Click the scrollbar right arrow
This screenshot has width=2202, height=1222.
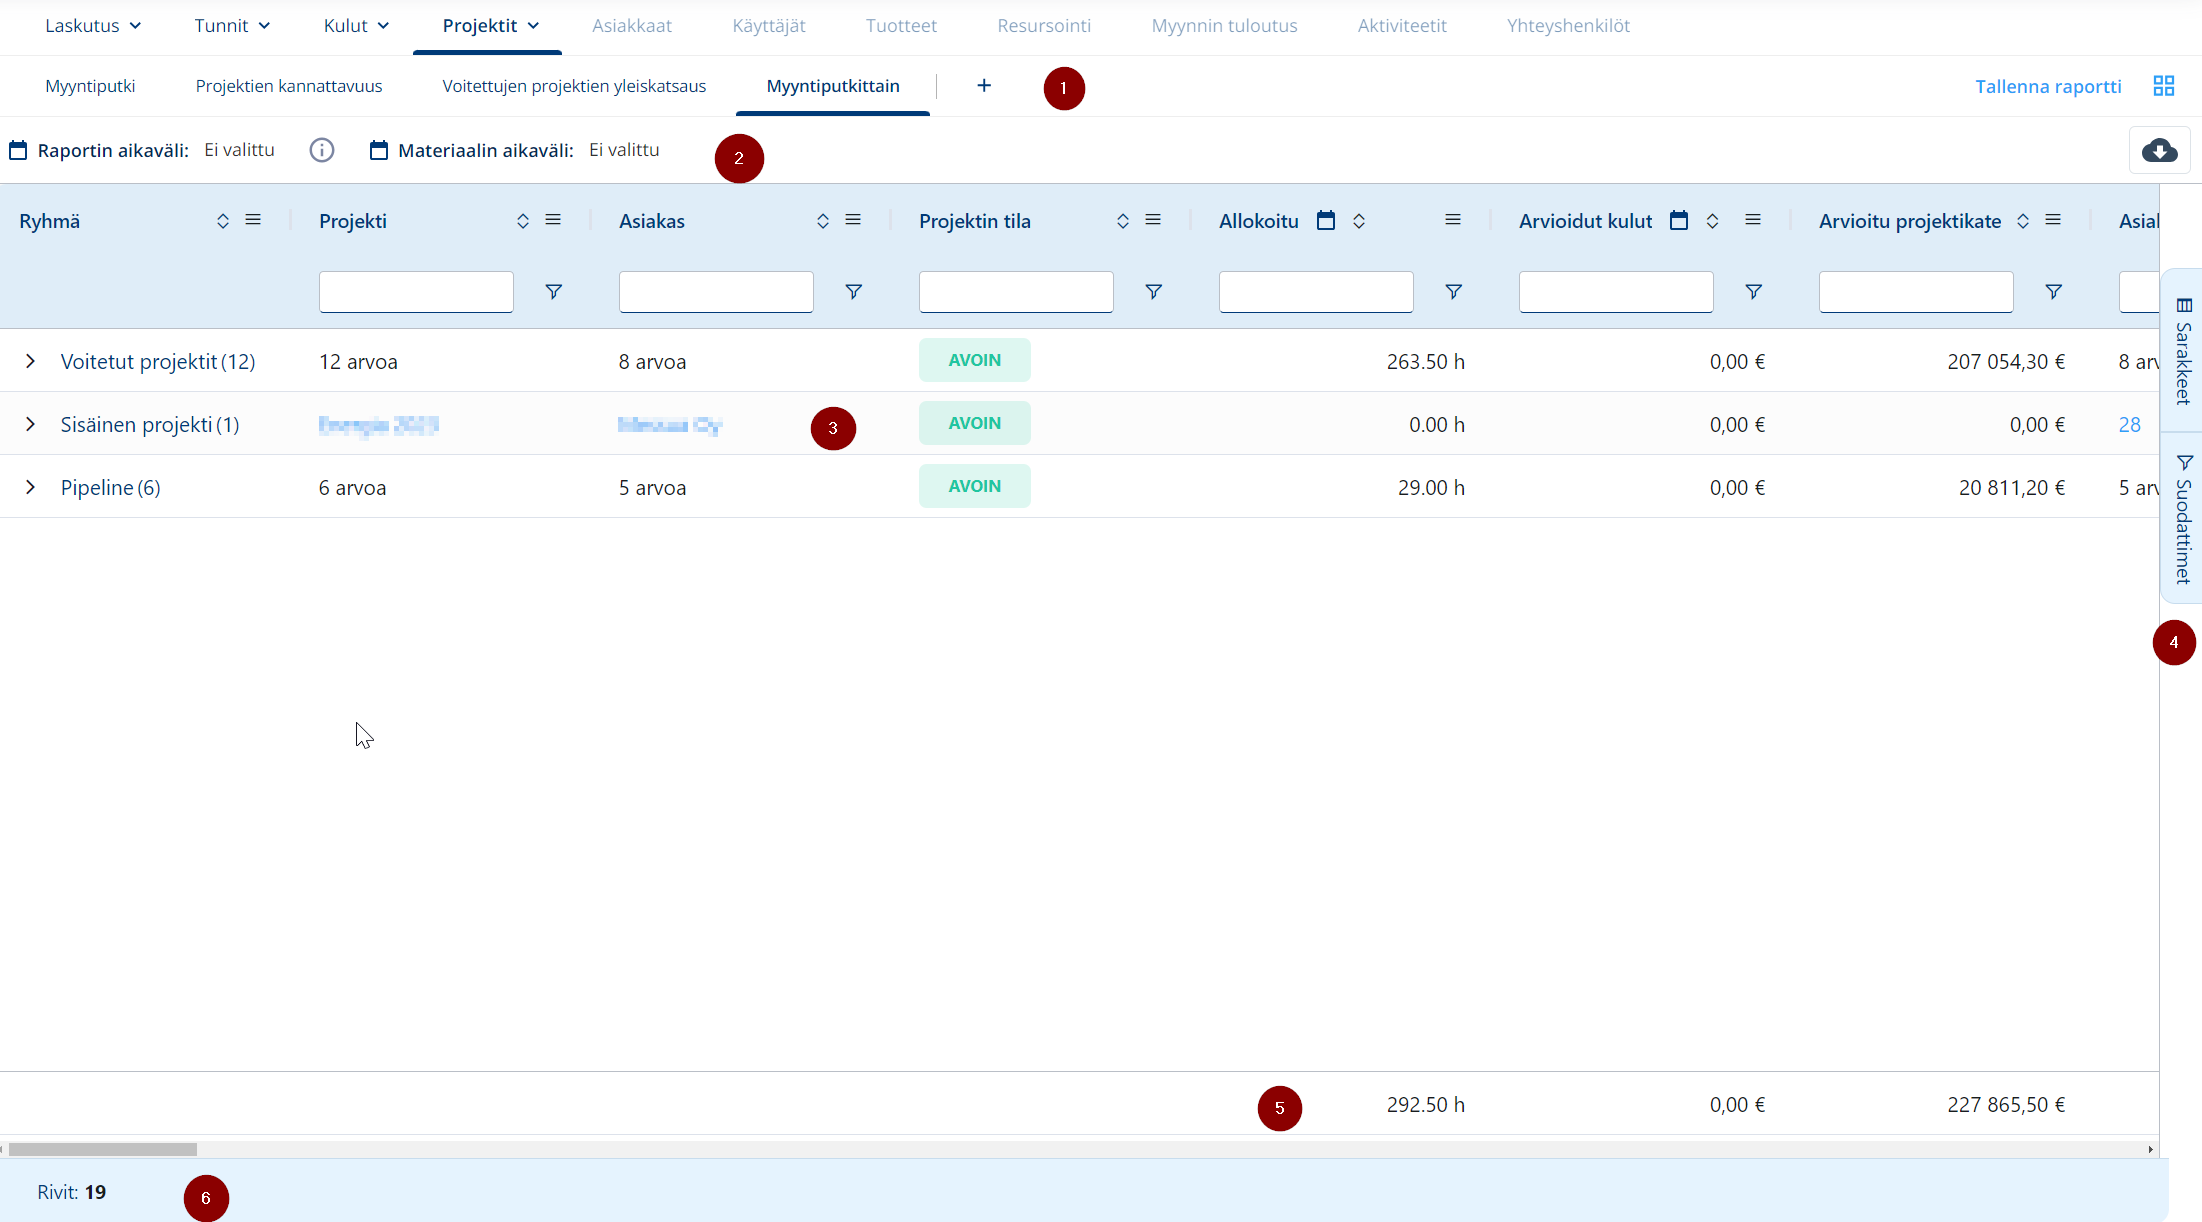point(2150,1149)
